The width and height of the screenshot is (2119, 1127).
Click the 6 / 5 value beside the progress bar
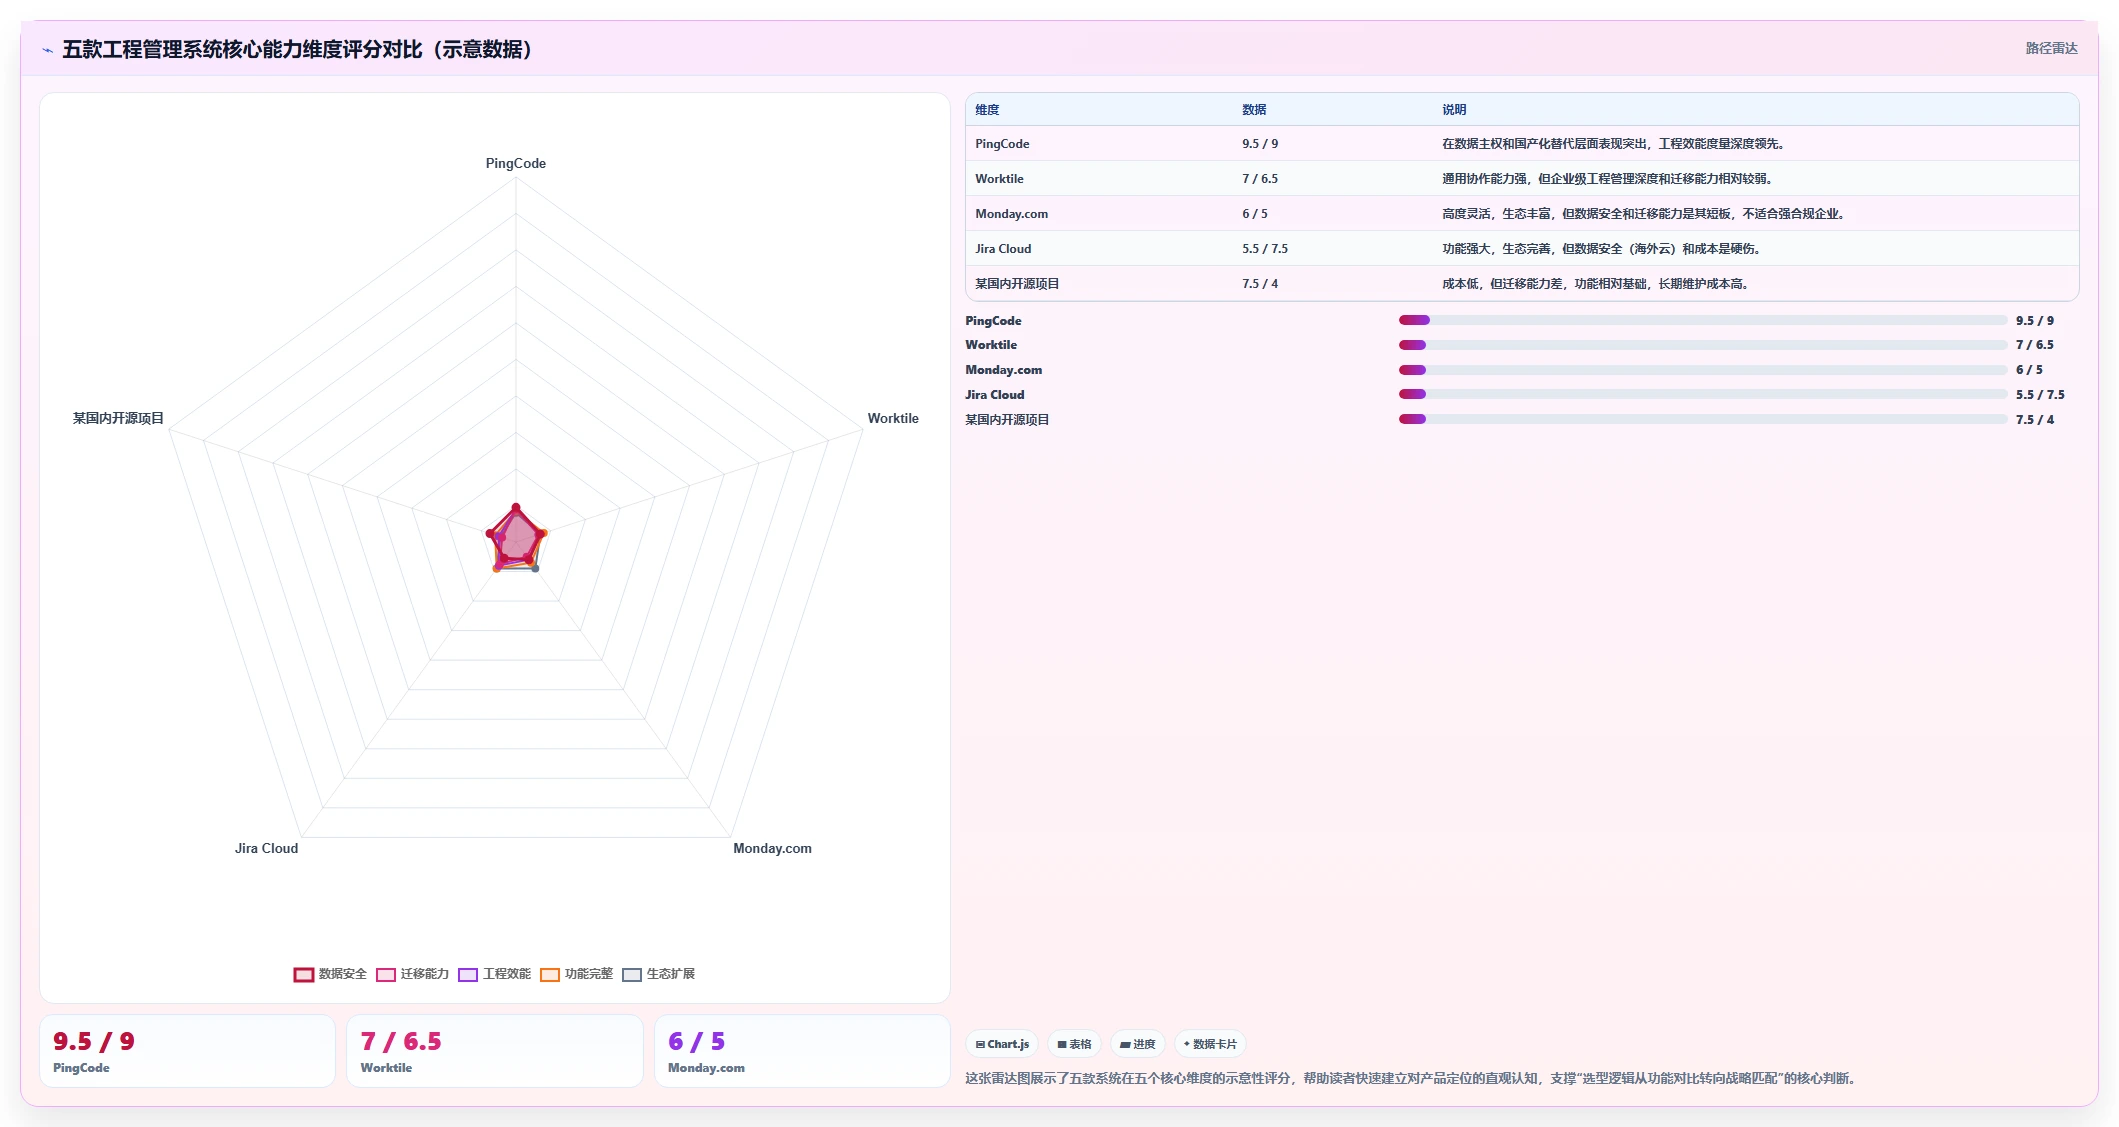pos(2029,370)
